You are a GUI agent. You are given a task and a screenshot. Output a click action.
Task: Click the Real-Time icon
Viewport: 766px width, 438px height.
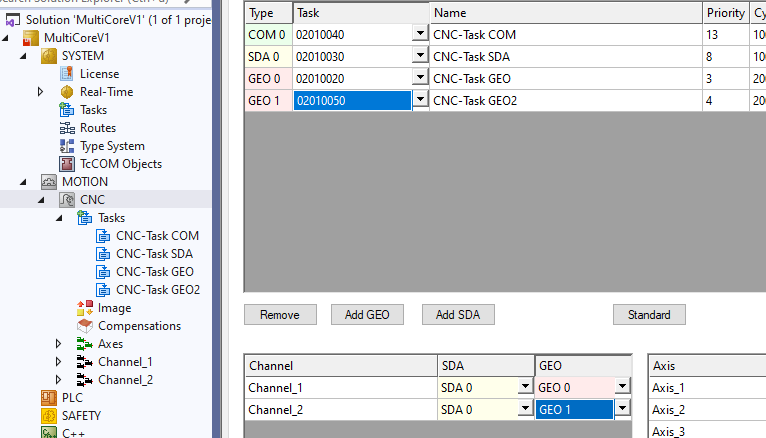point(67,92)
